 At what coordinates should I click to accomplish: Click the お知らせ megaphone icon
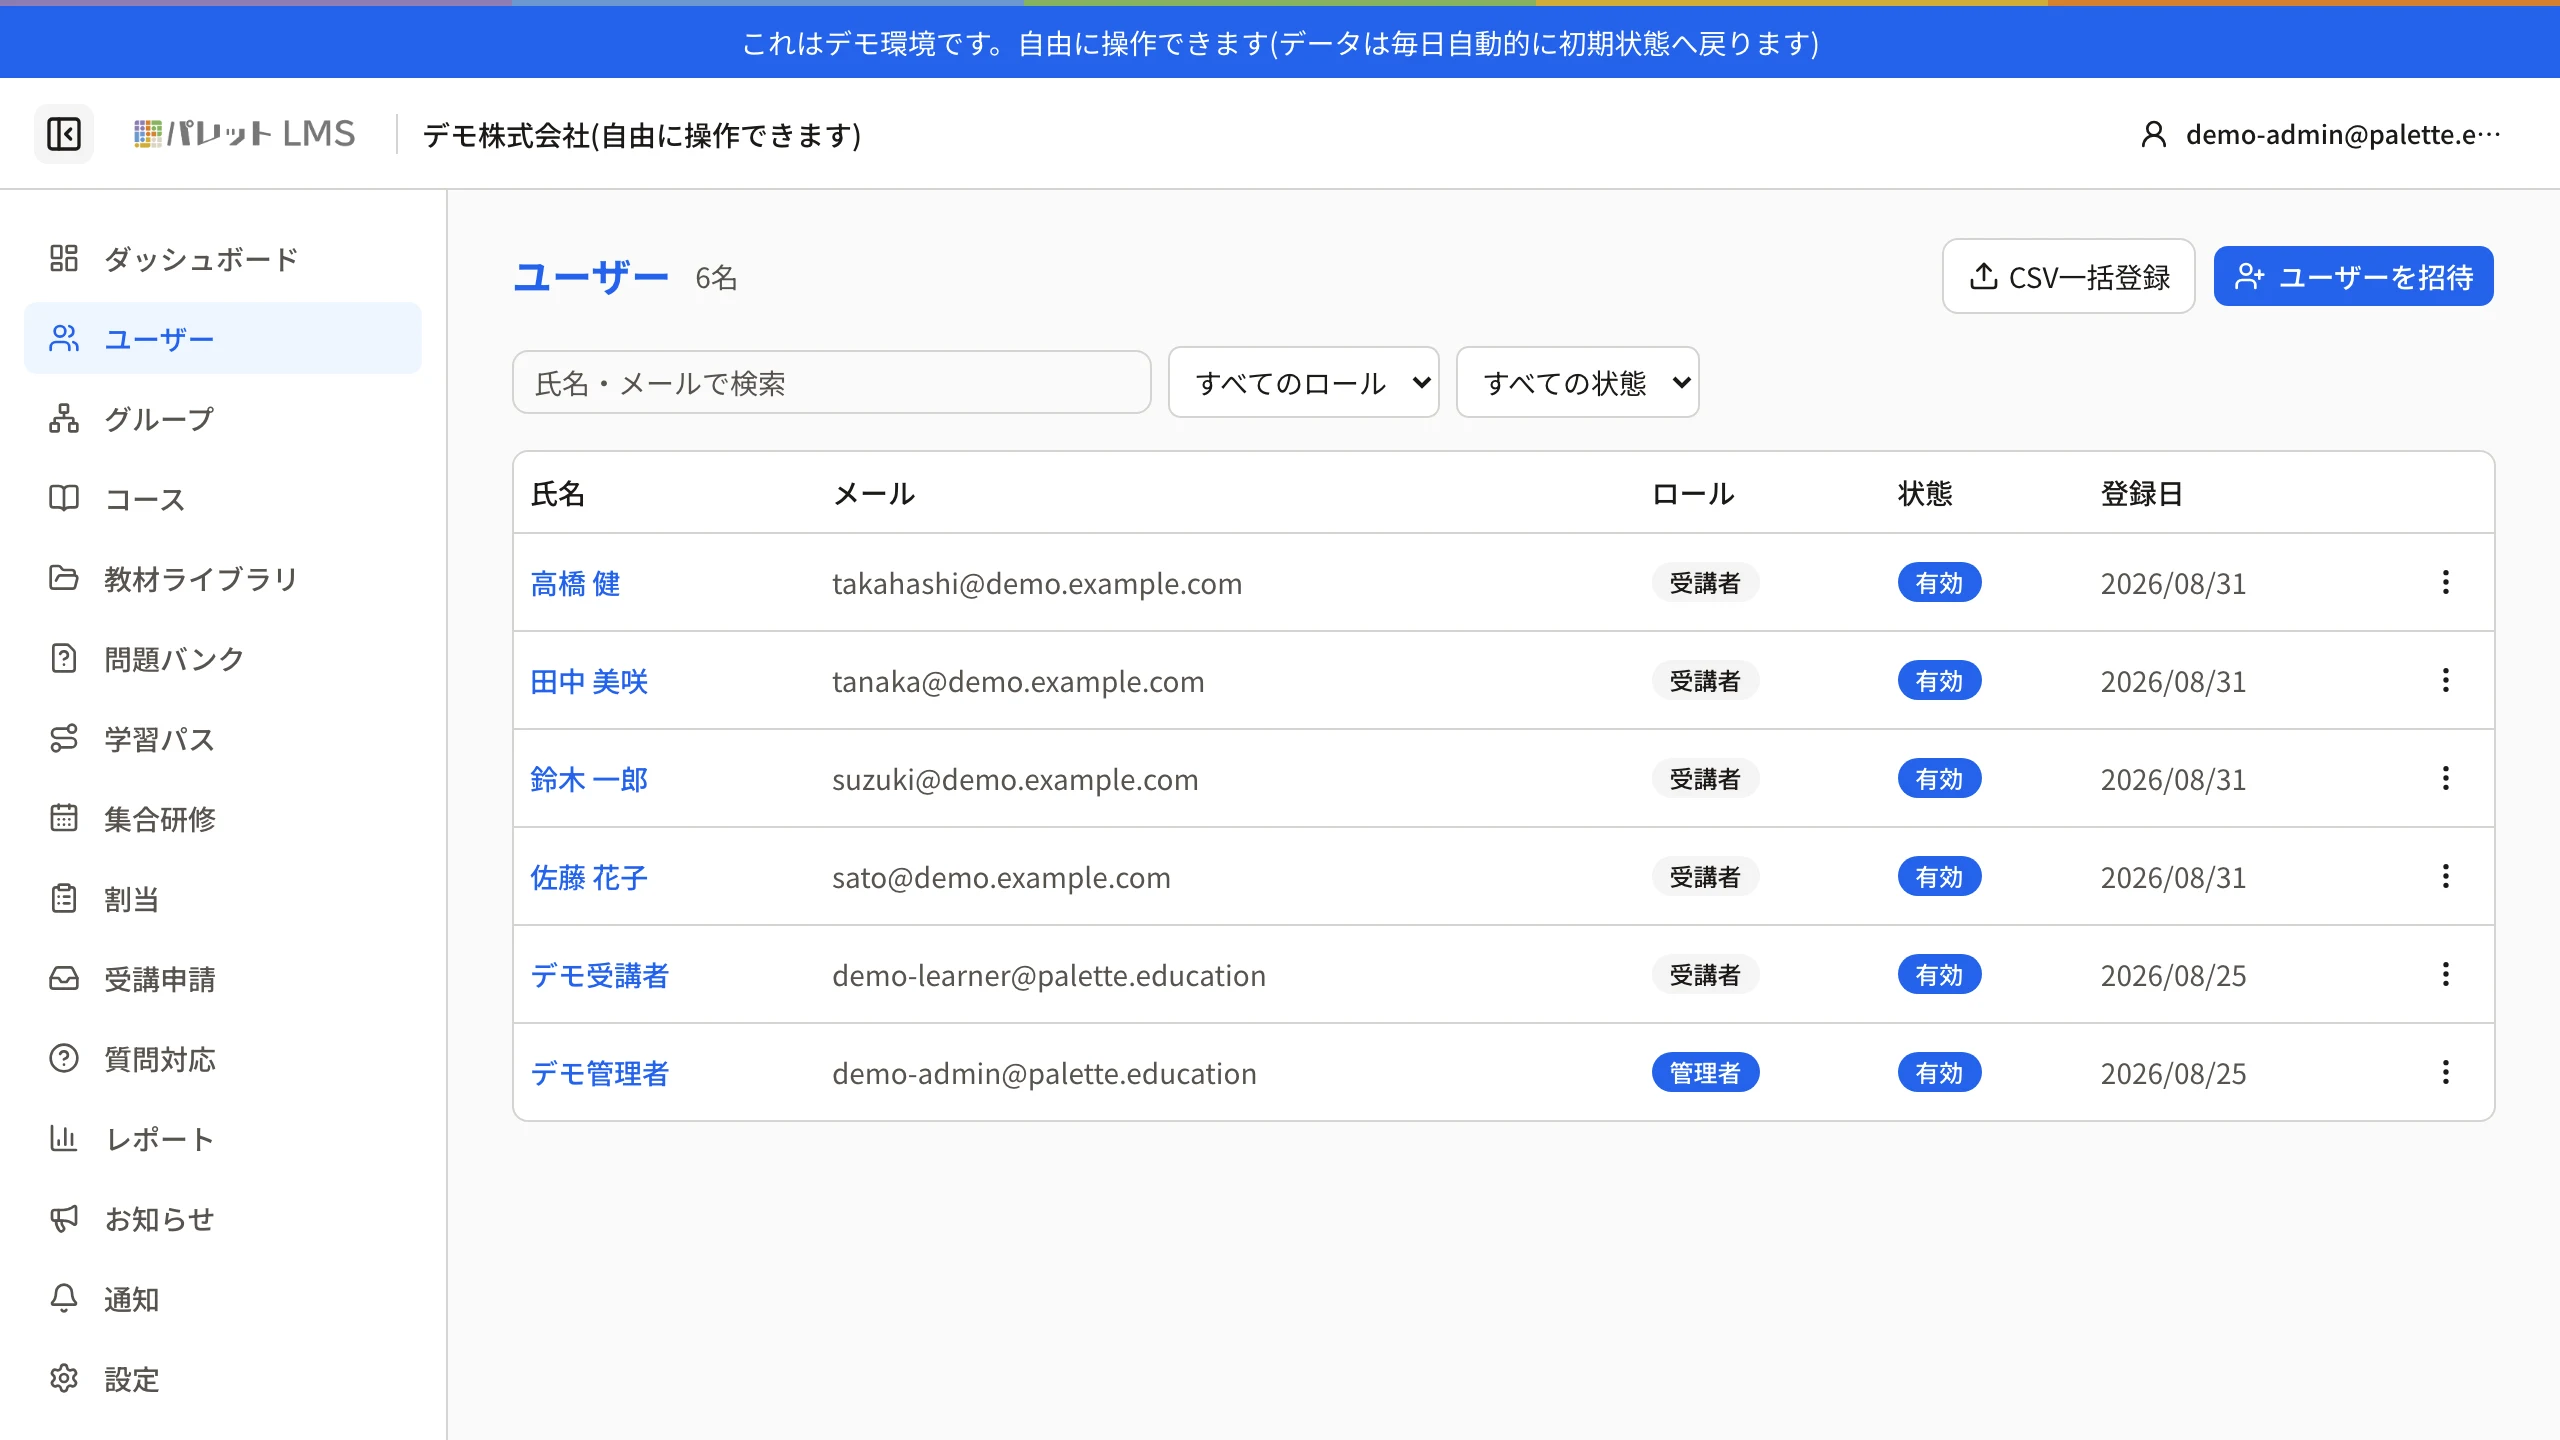click(x=64, y=1218)
